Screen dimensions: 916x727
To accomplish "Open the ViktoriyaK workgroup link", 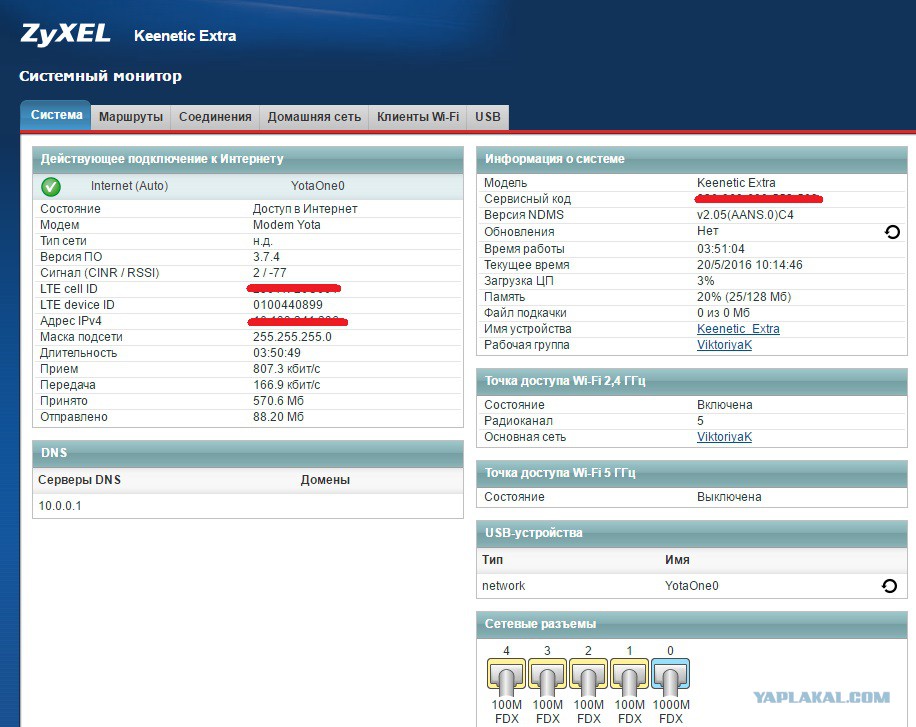I will tap(724, 345).
